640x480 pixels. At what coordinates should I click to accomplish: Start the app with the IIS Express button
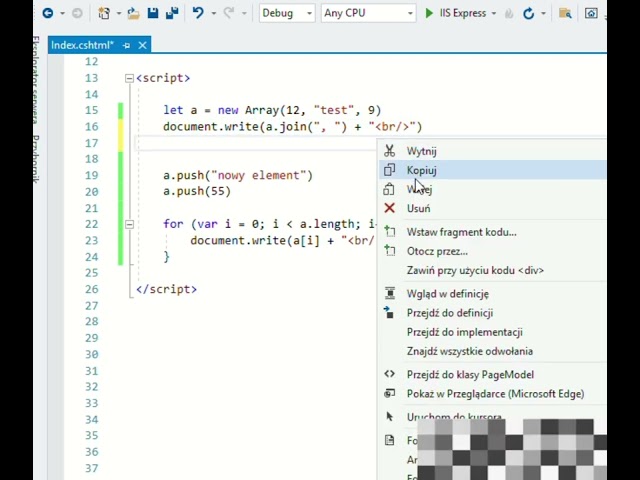tap(455, 13)
